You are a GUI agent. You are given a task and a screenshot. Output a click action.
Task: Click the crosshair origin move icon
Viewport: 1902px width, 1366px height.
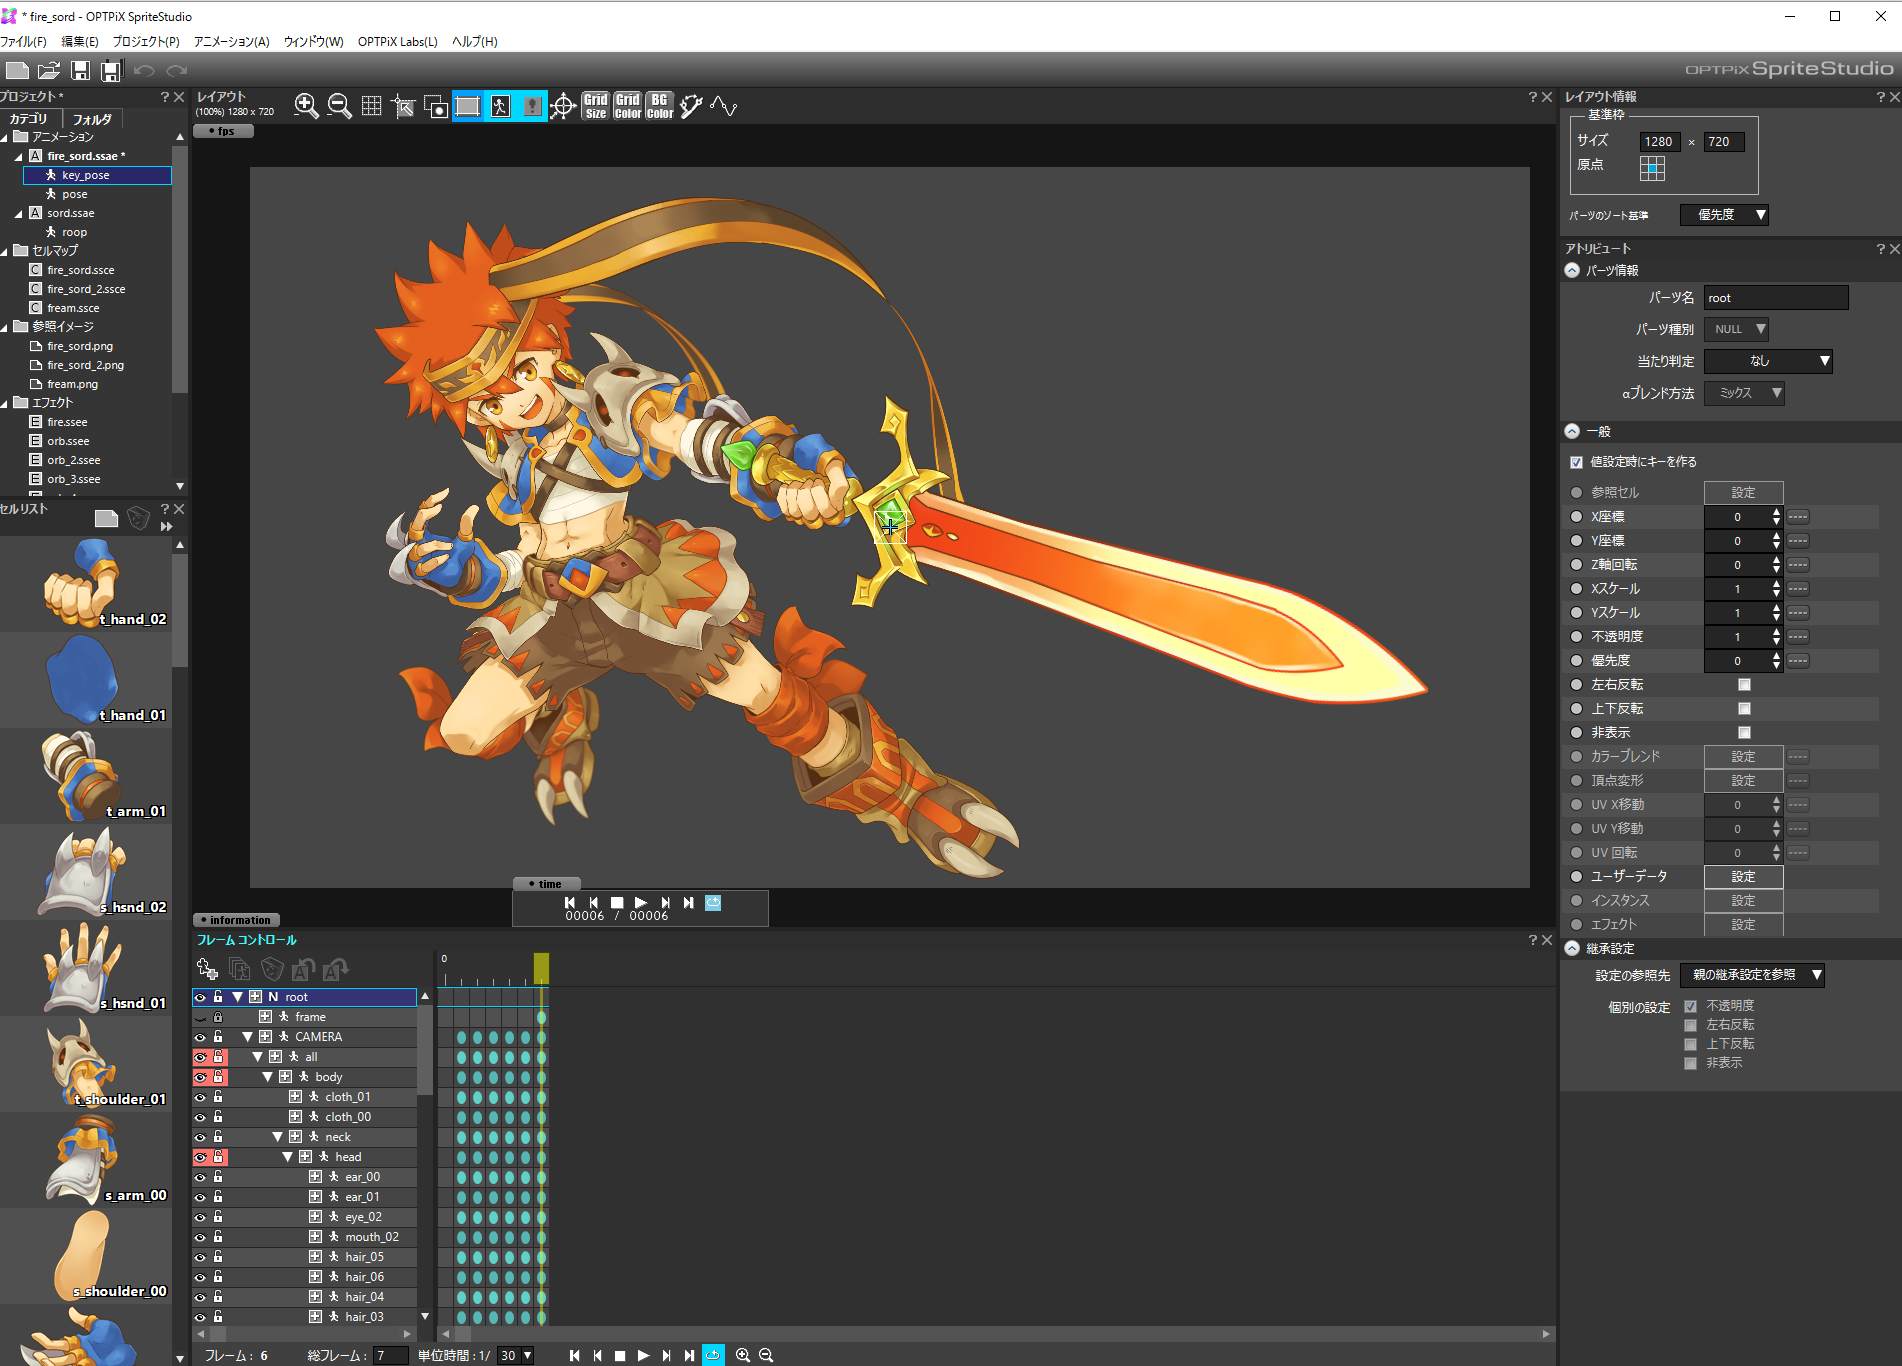[x=563, y=106]
